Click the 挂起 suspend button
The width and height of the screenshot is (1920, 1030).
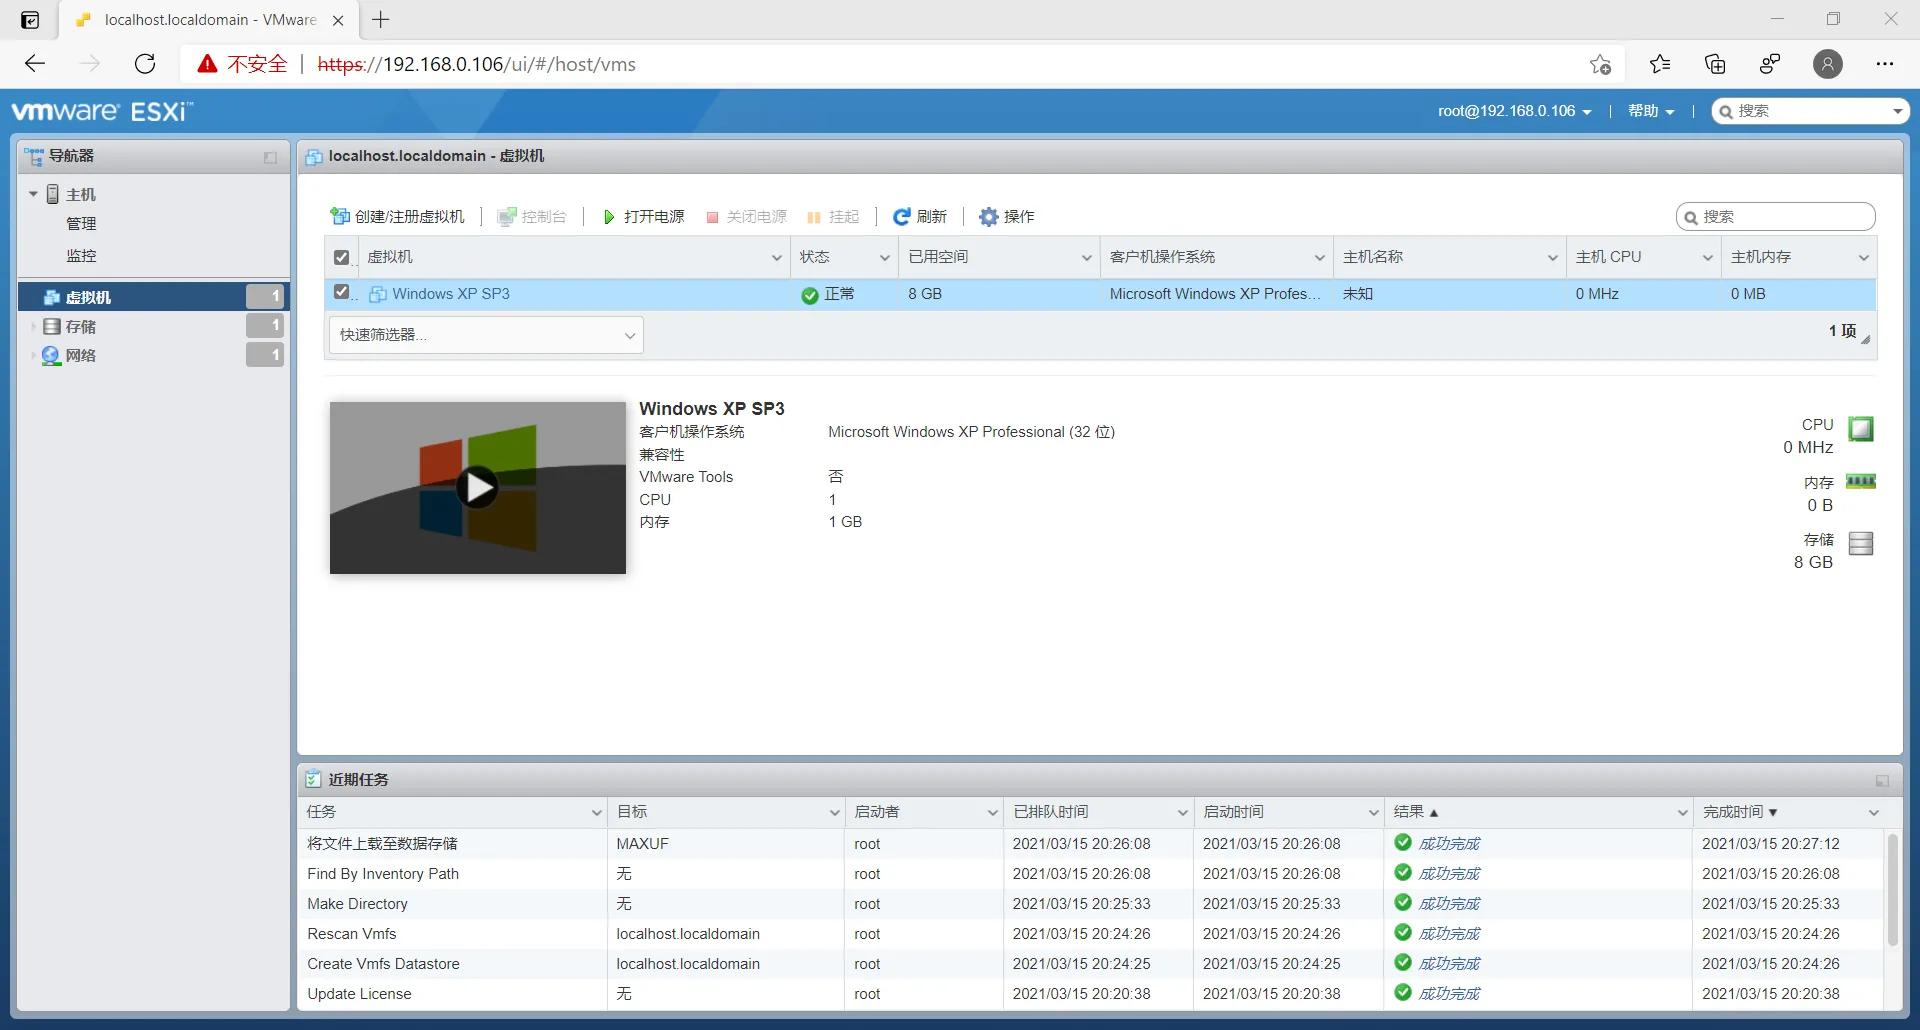click(x=833, y=216)
